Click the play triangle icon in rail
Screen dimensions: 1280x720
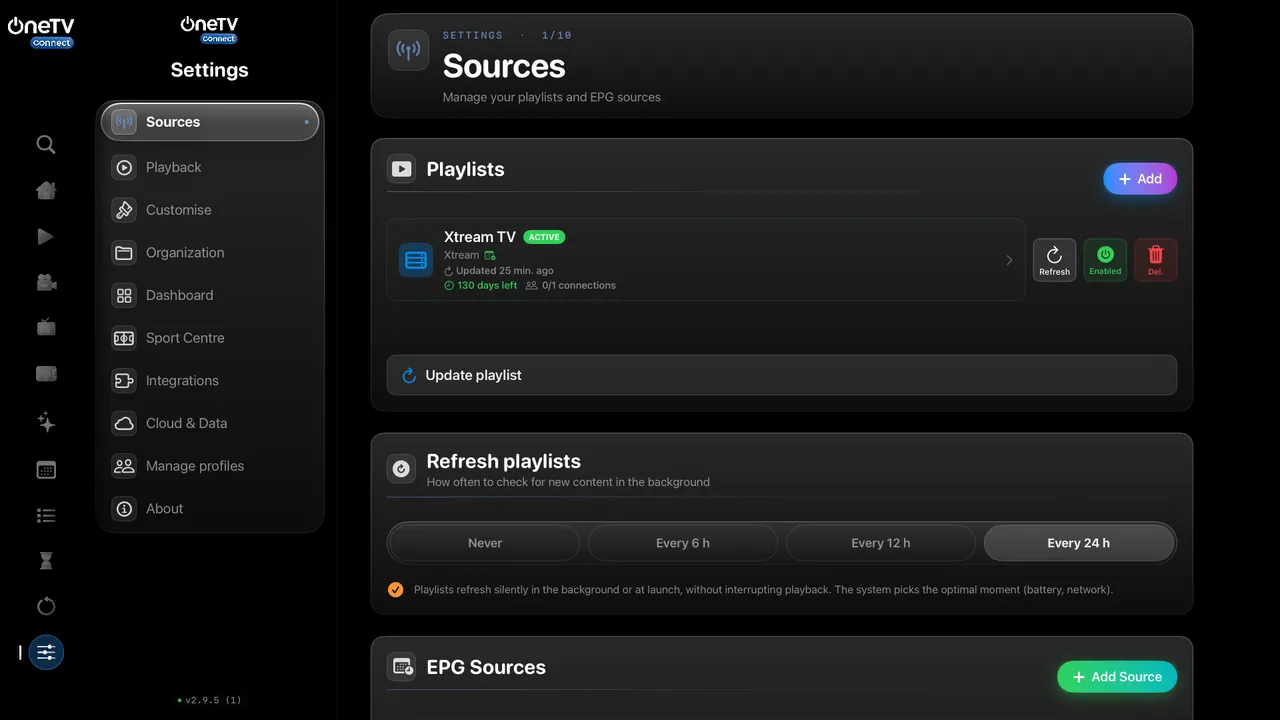[46, 237]
